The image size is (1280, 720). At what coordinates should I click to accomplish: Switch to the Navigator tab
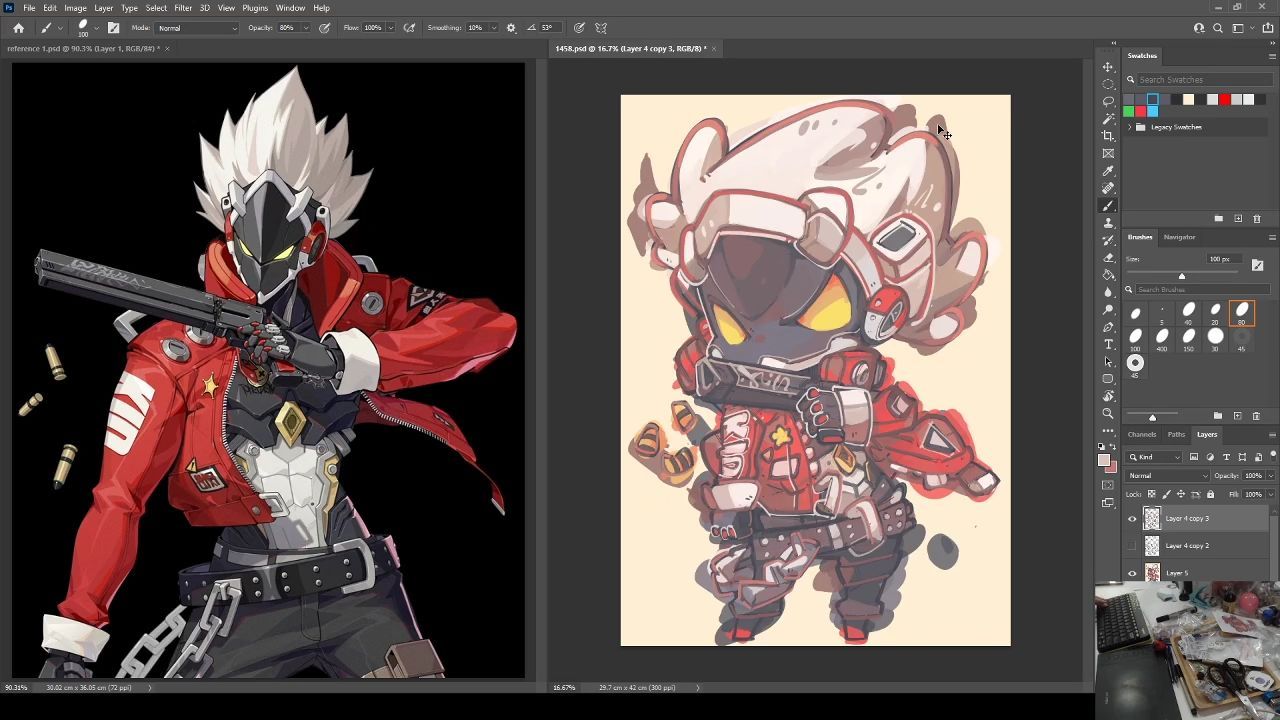[1179, 237]
